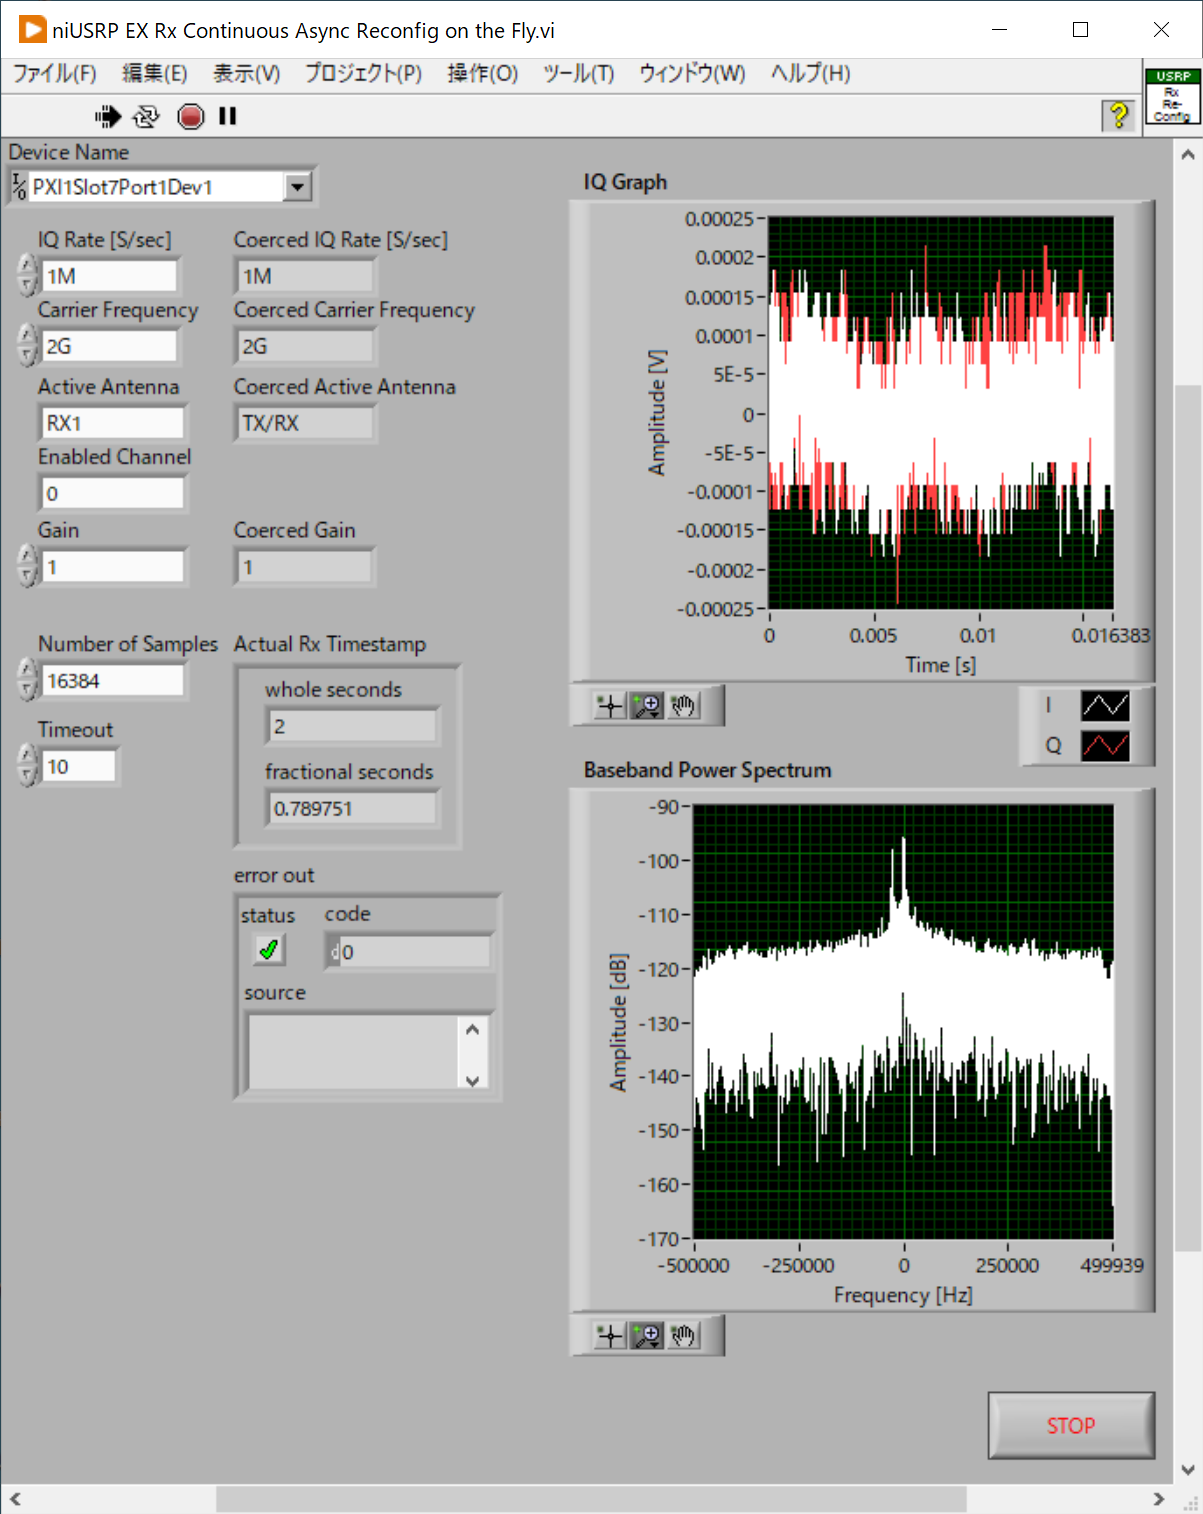The width and height of the screenshot is (1203, 1514).
Task: Click the Coerced Gain indicator value
Action: [x=305, y=567]
